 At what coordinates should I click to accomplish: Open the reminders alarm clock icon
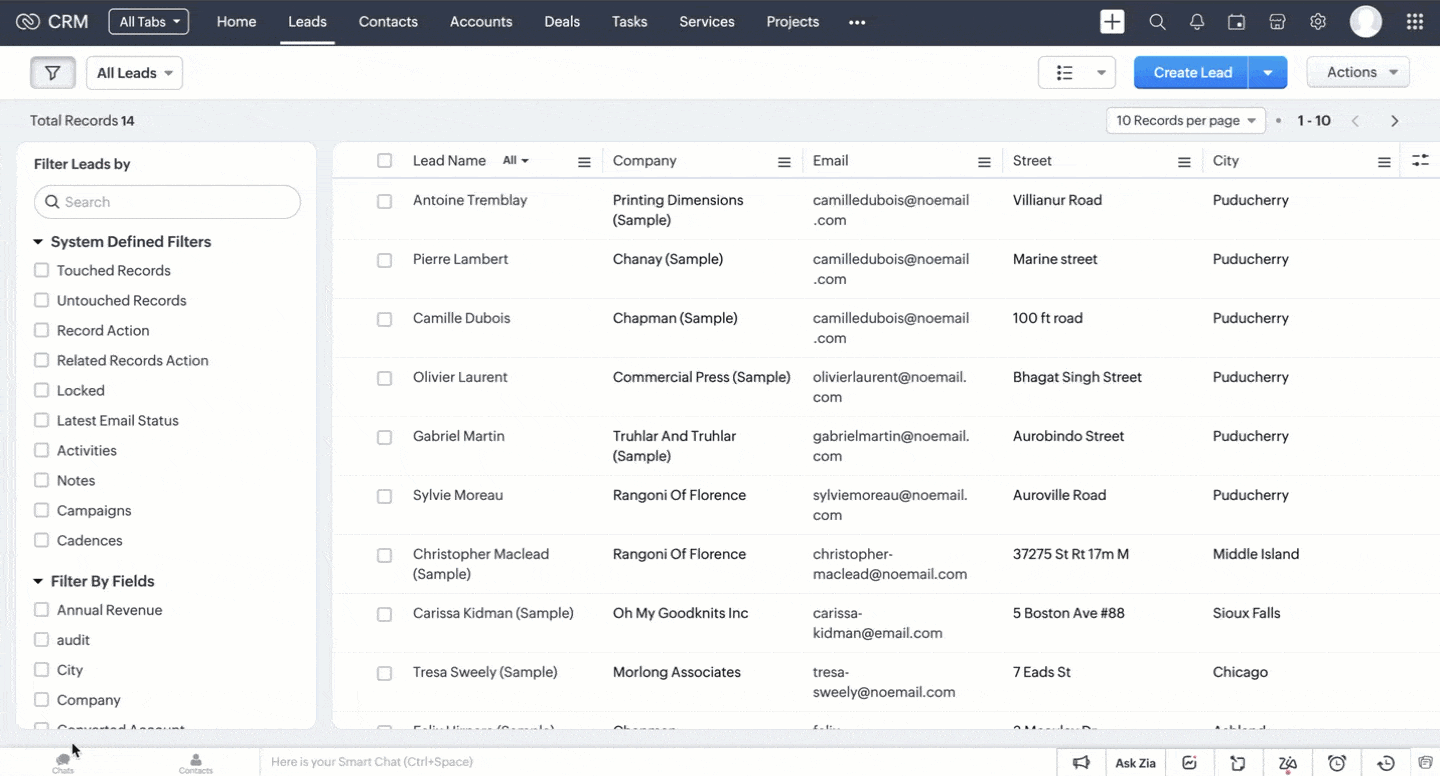[1336, 762]
